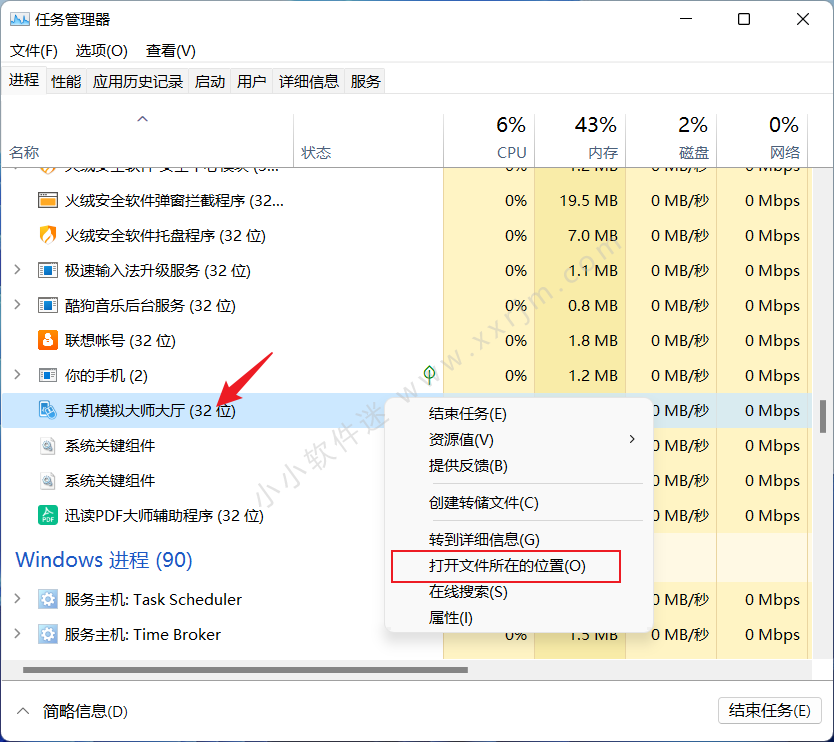This screenshot has width=834, height=742.
Task: Select the 手机模拟大师大厅 (32 位) row name
Action: click(150, 411)
